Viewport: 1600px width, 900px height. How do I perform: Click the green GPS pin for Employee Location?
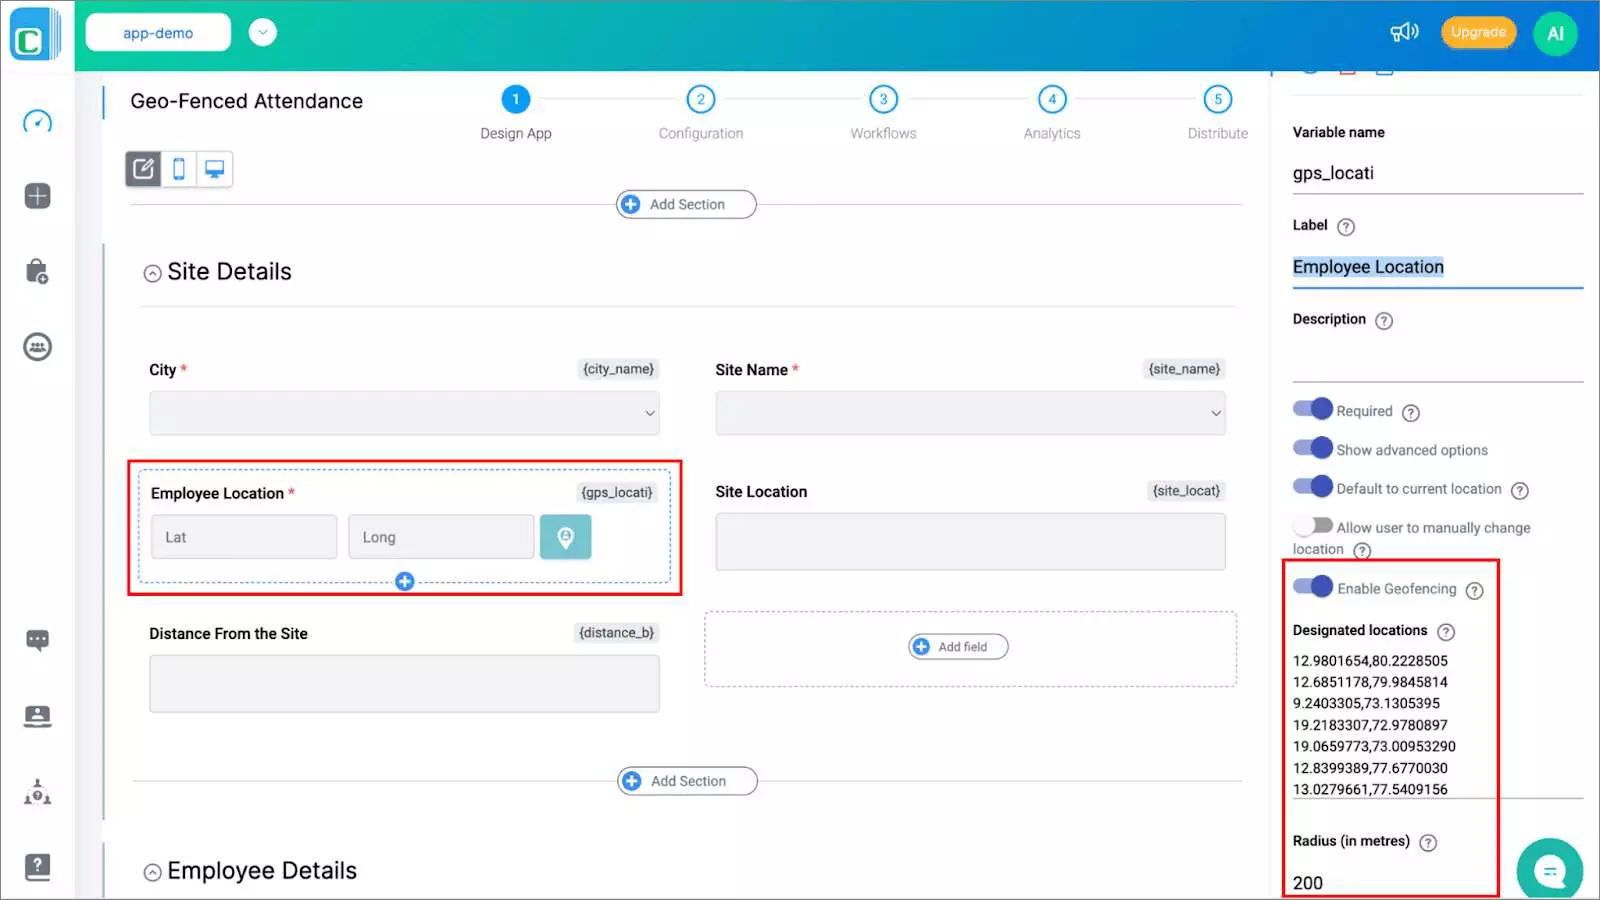565,537
